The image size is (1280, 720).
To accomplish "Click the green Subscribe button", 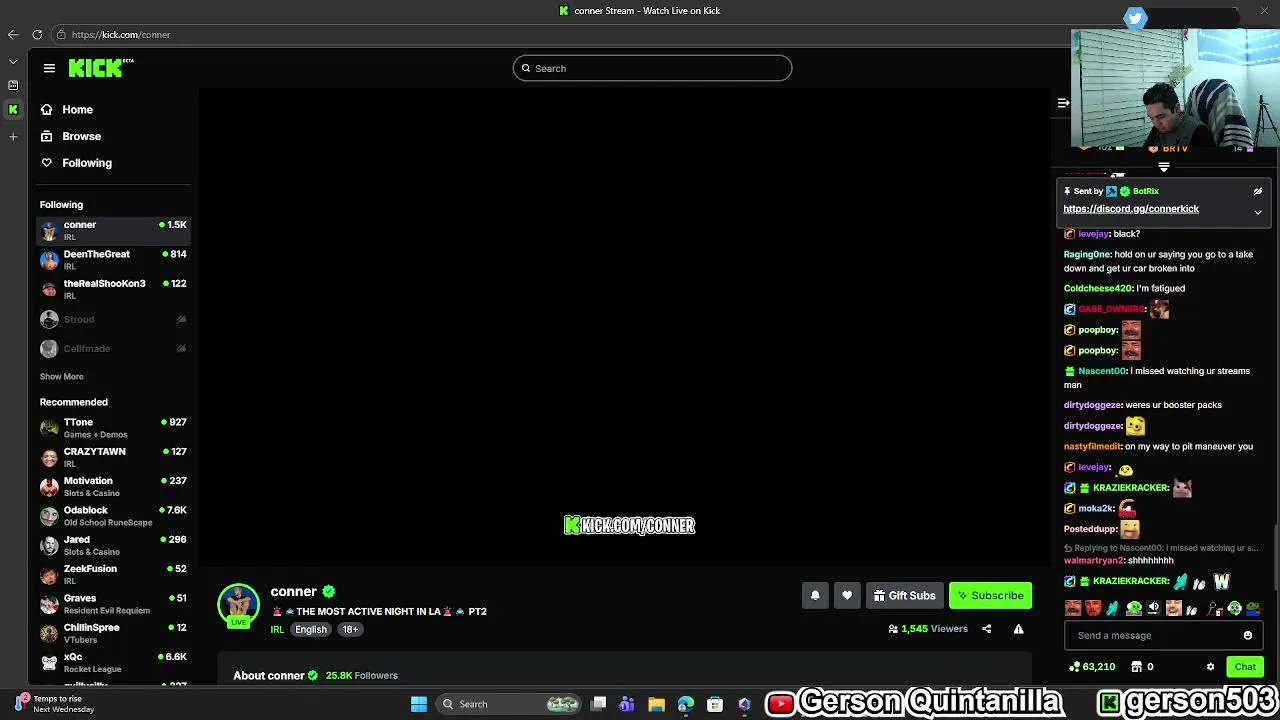I will (x=990, y=595).
